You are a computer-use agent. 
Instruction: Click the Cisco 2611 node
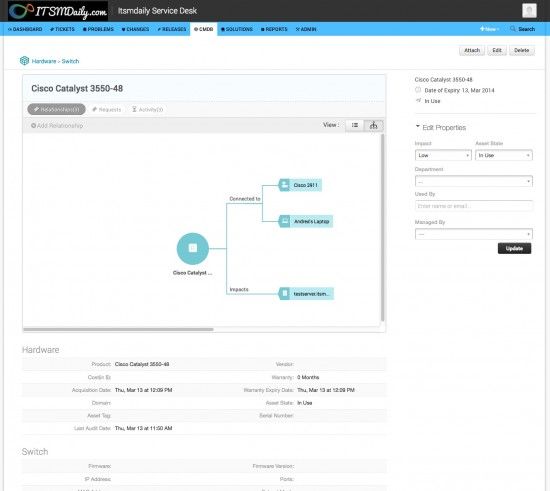[300, 185]
